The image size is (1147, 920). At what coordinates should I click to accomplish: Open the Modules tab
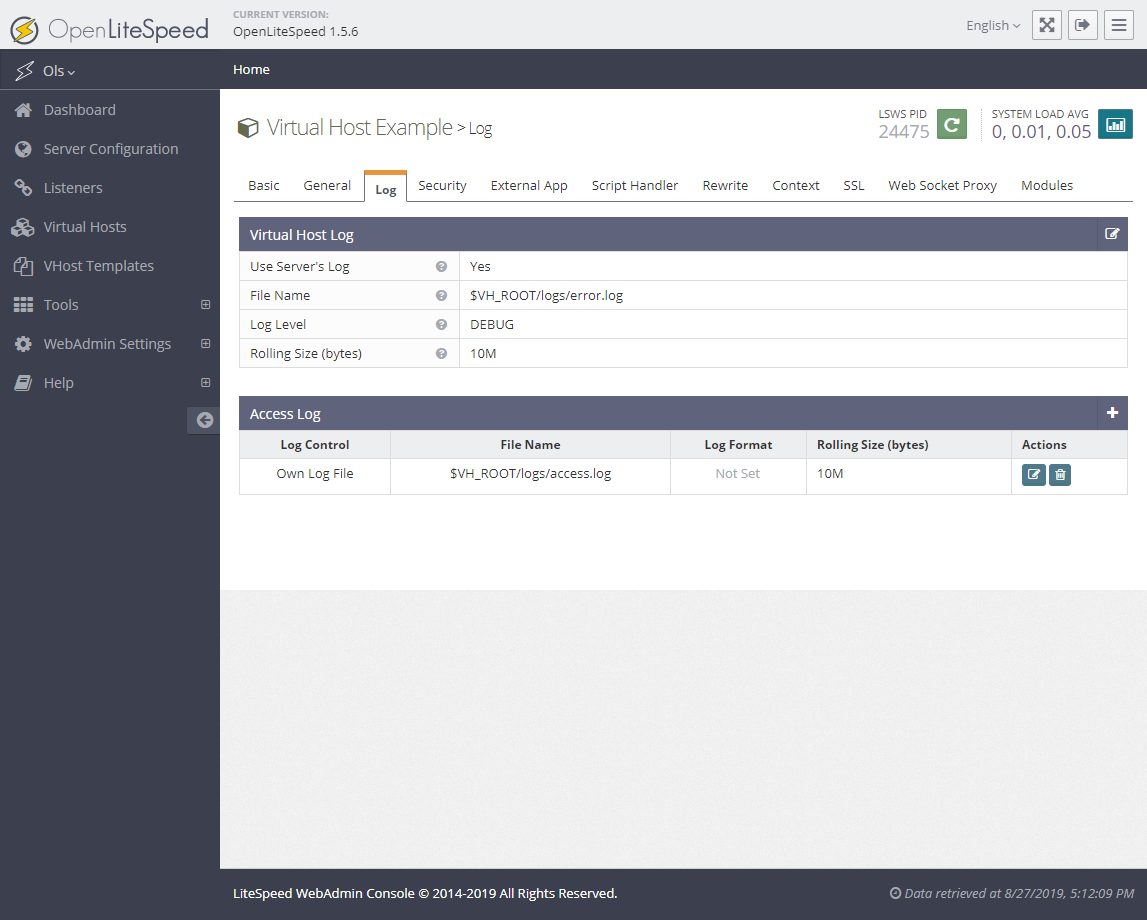1047,186
